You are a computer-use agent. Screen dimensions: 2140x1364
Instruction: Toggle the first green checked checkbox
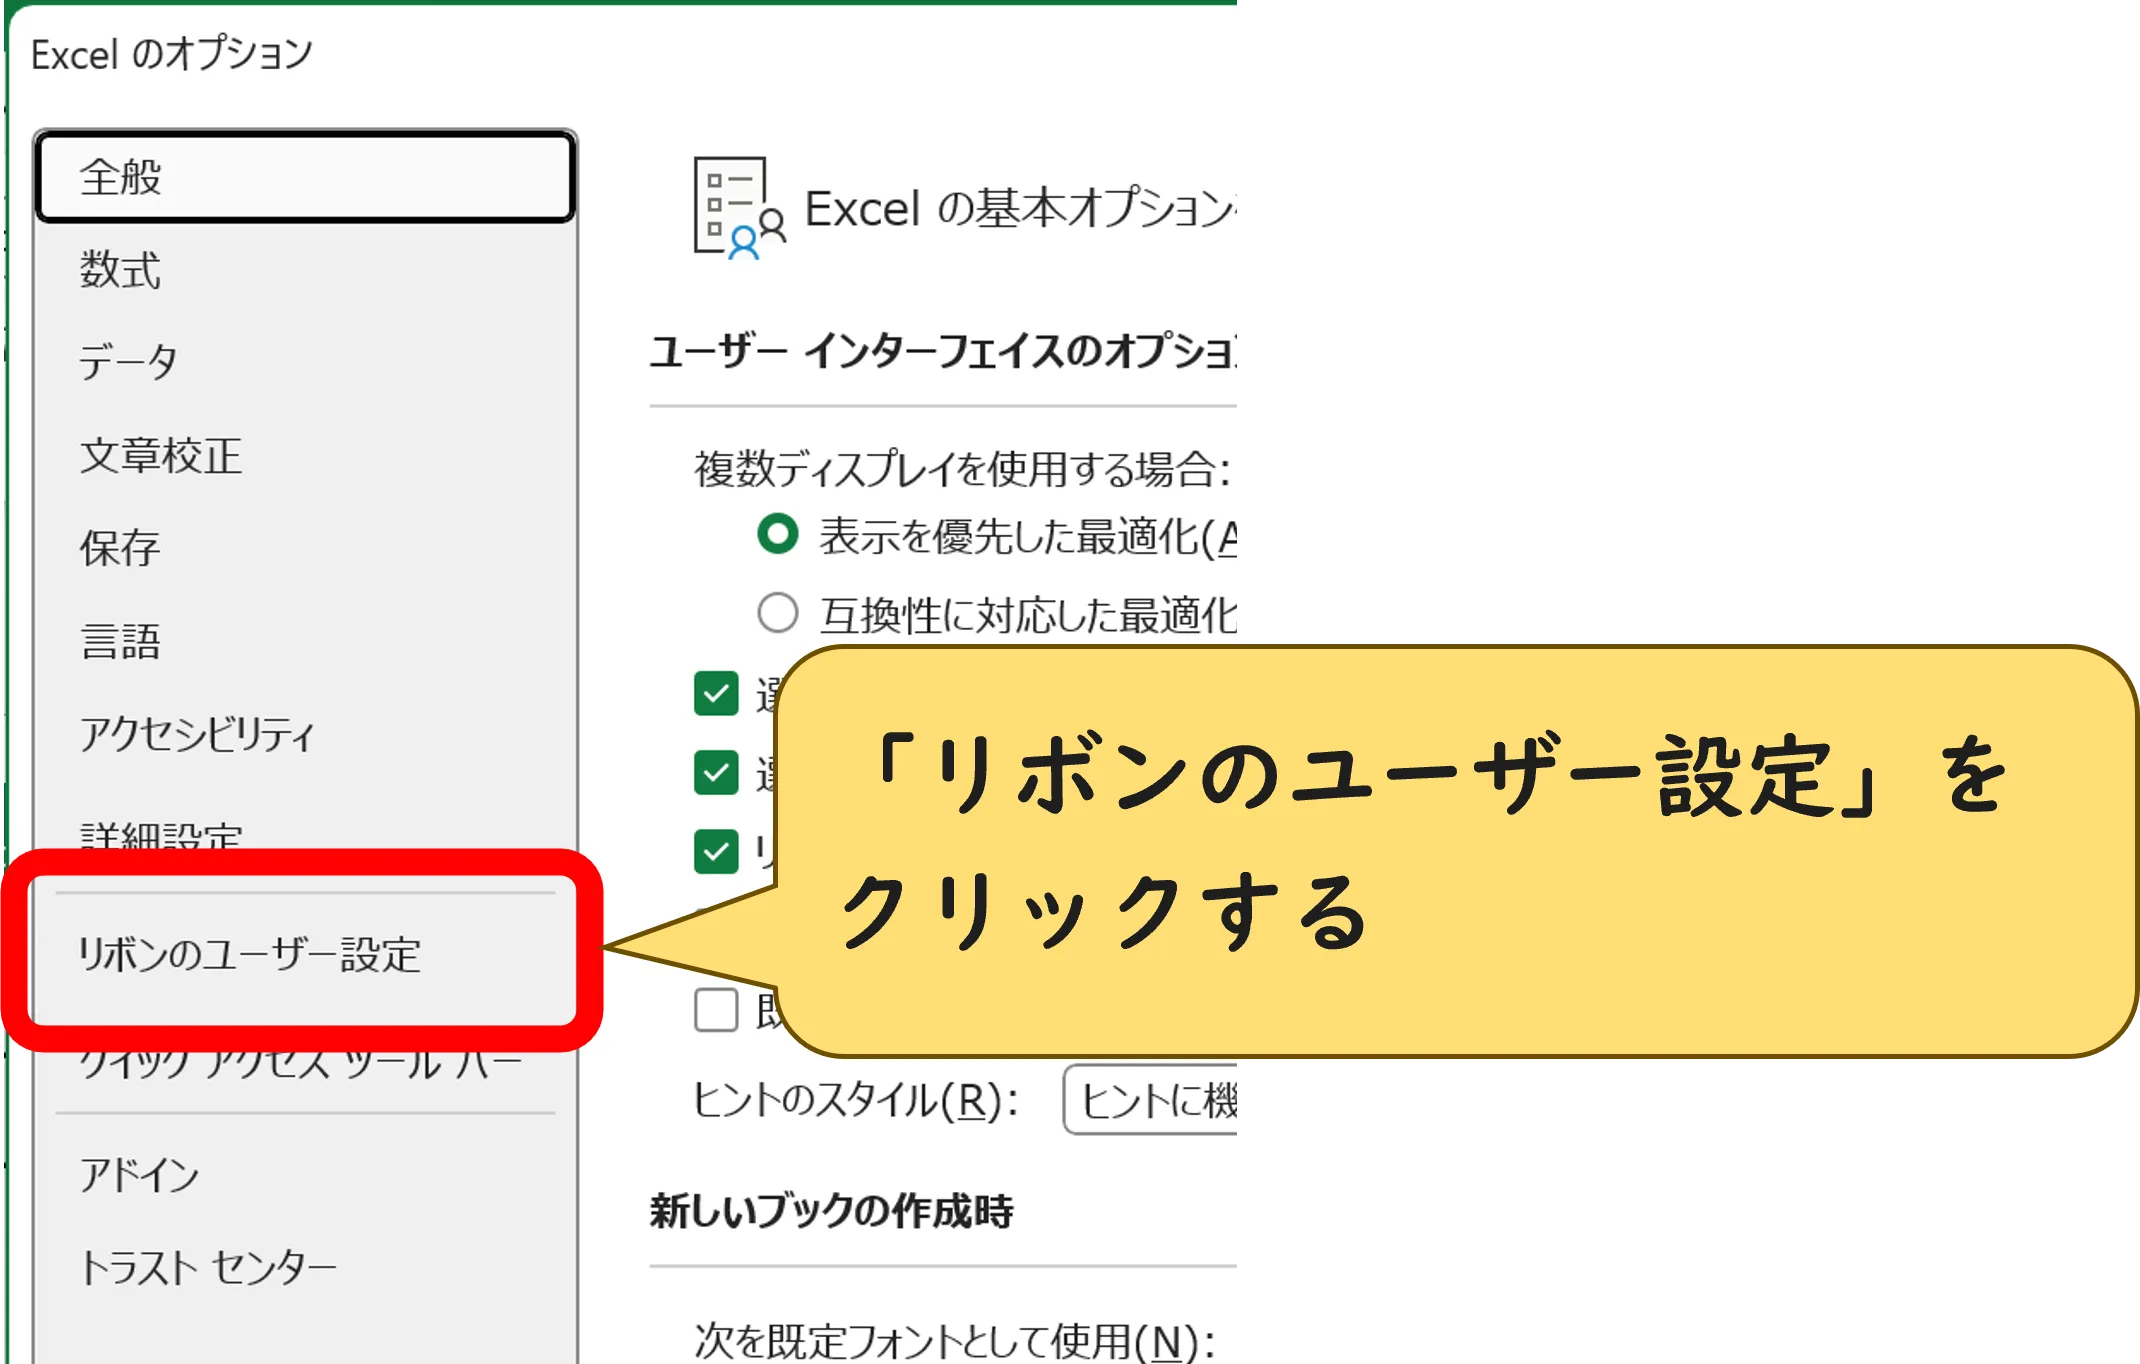[x=716, y=693]
